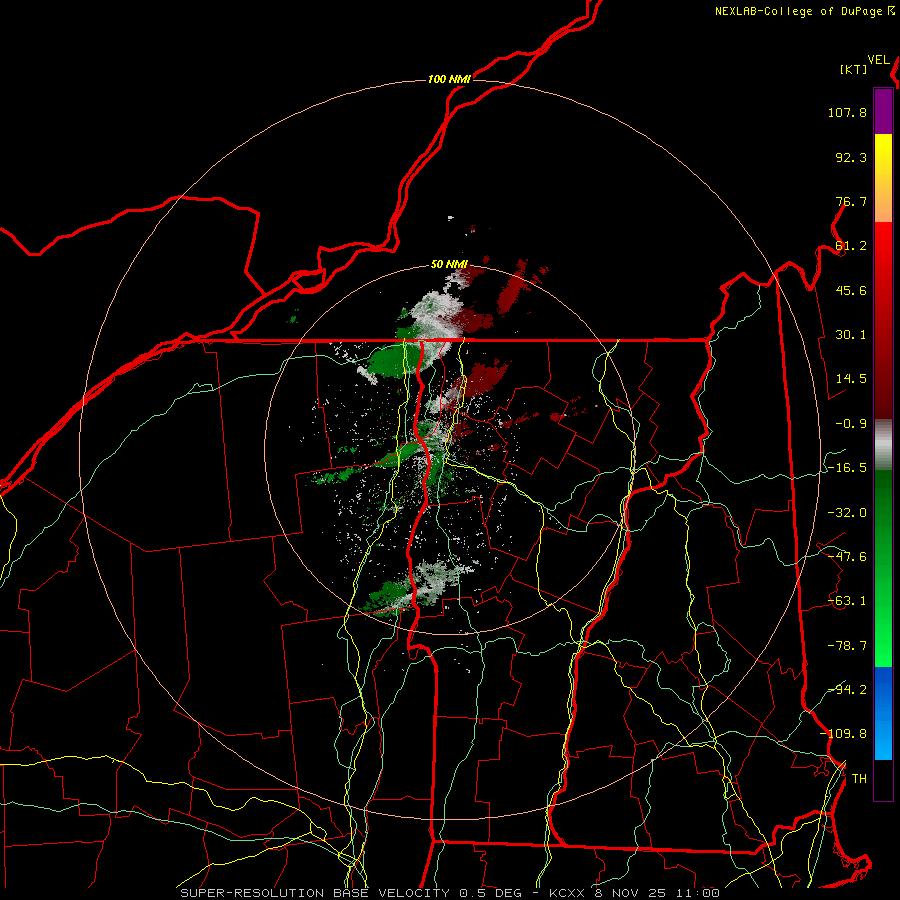900x900 pixels.
Task: Click the [KT] units label
Action: click(x=854, y=69)
